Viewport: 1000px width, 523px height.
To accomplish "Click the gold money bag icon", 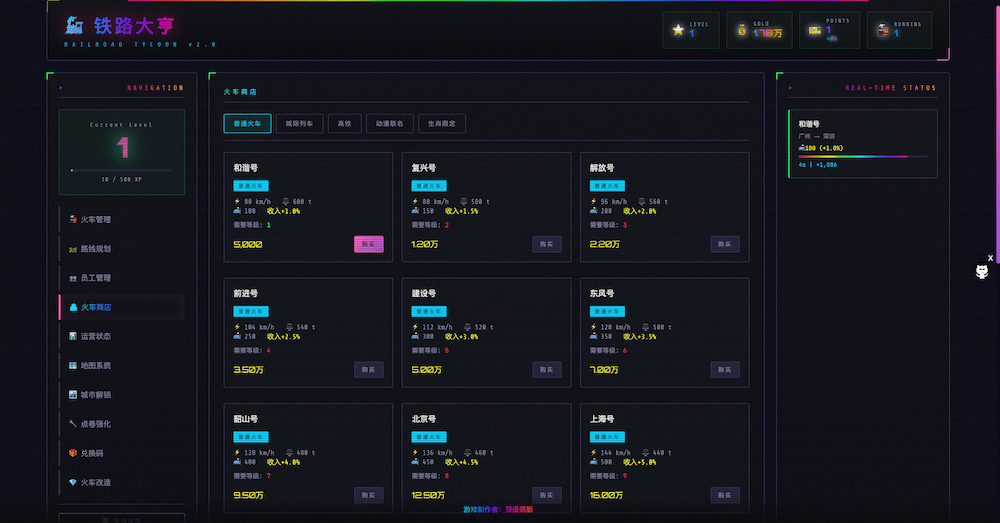I will point(742,31).
